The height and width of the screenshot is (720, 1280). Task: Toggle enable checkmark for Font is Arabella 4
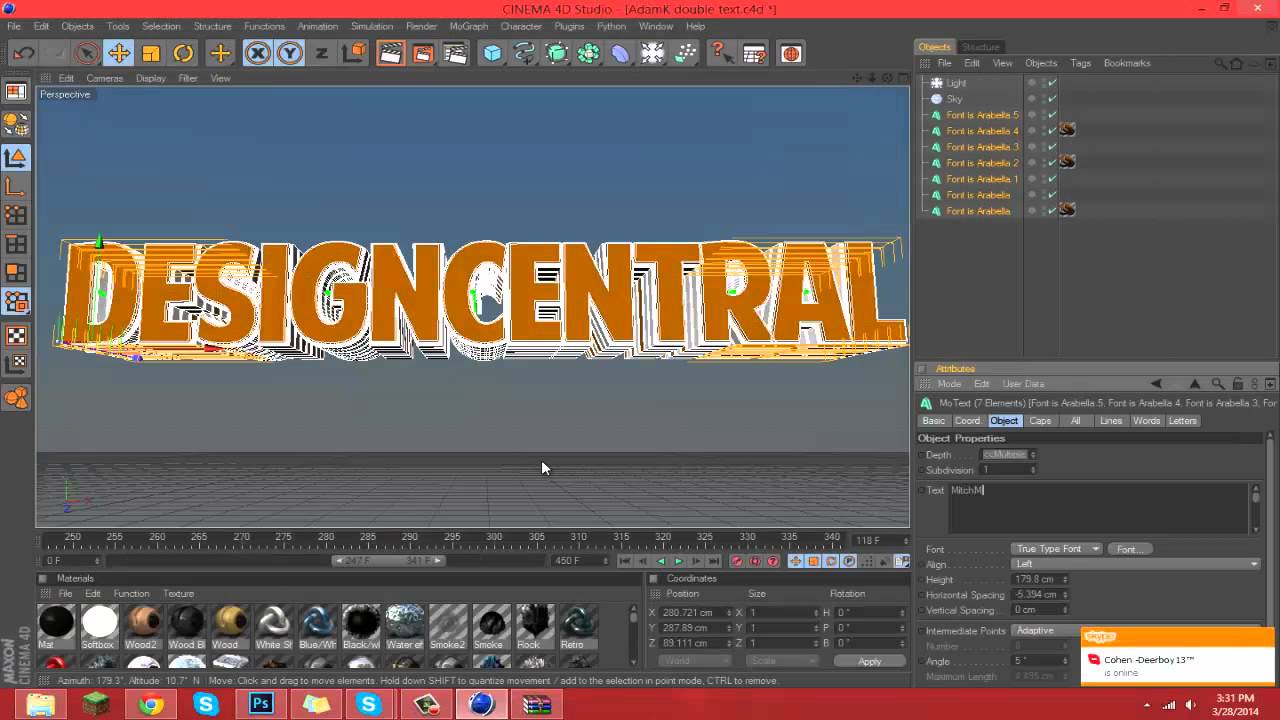[1052, 131]
